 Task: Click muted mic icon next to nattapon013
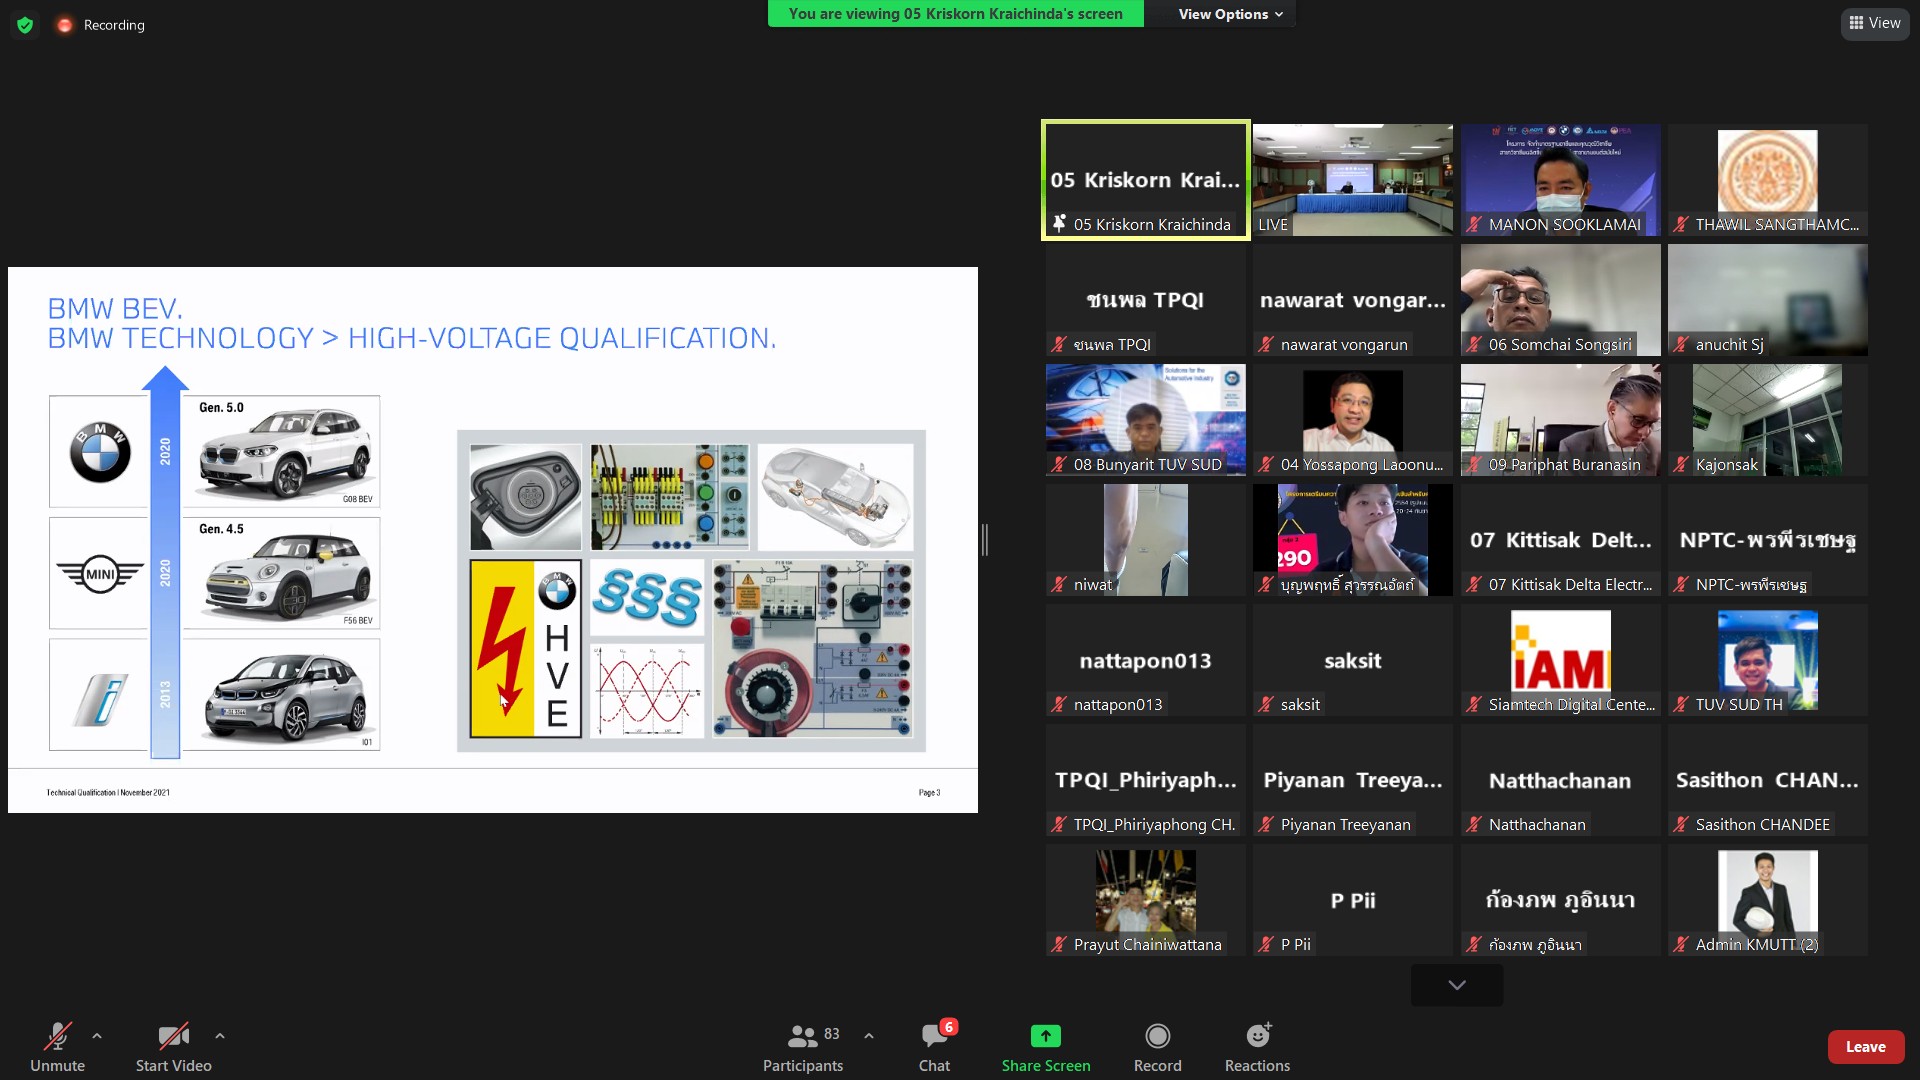tap(1059, 704)
